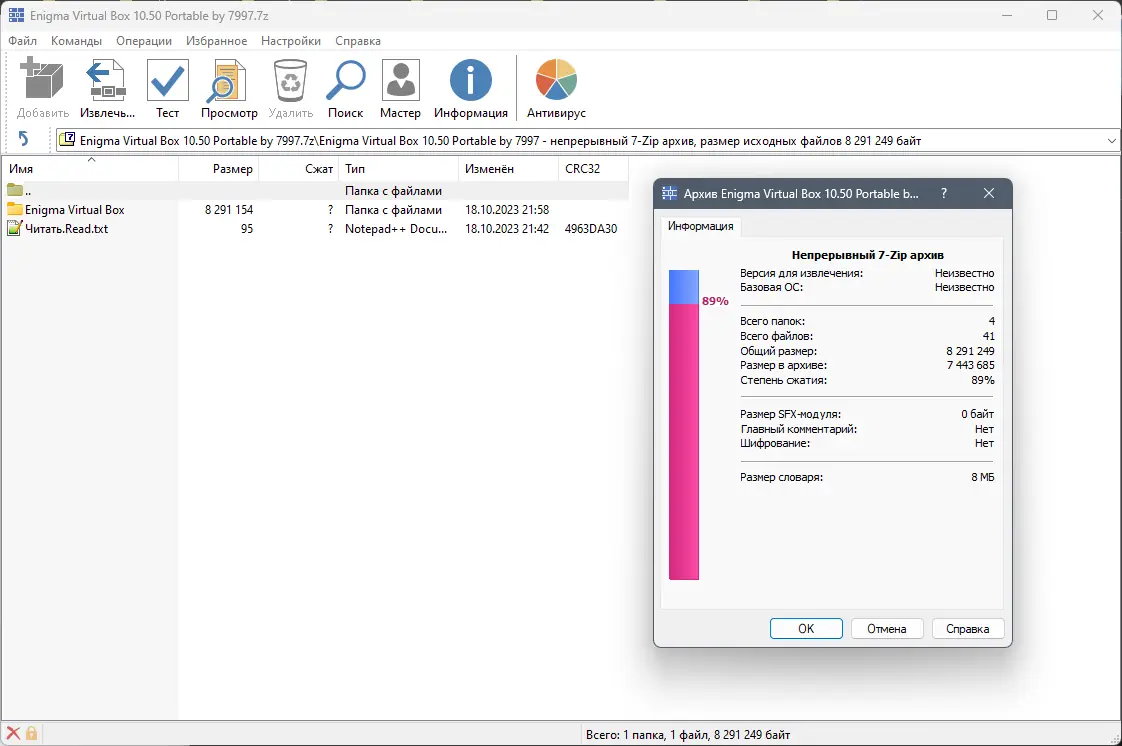The image size is (1122, 746).
Task: Click the Общий размер value 8 291 249
Action: point(970,351)
